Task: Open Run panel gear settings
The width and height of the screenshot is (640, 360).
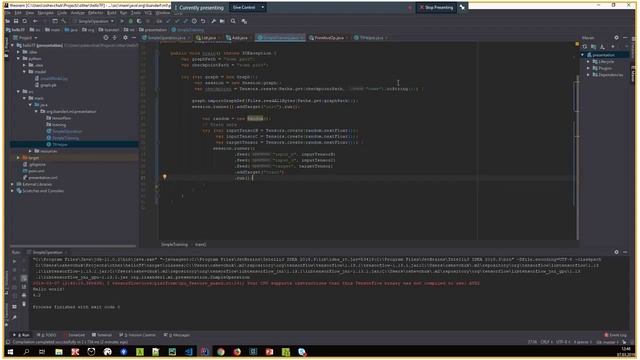Action: [x=616, y=252]
